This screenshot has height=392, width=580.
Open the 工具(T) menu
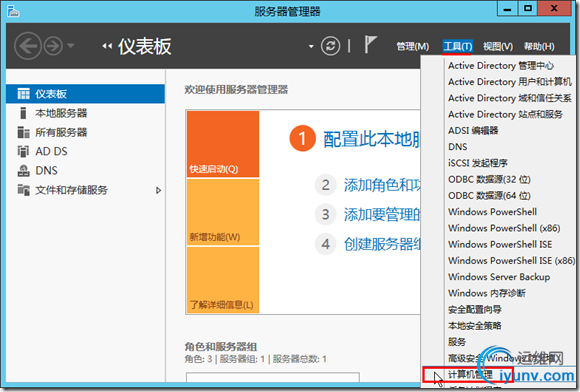[458, 47]
